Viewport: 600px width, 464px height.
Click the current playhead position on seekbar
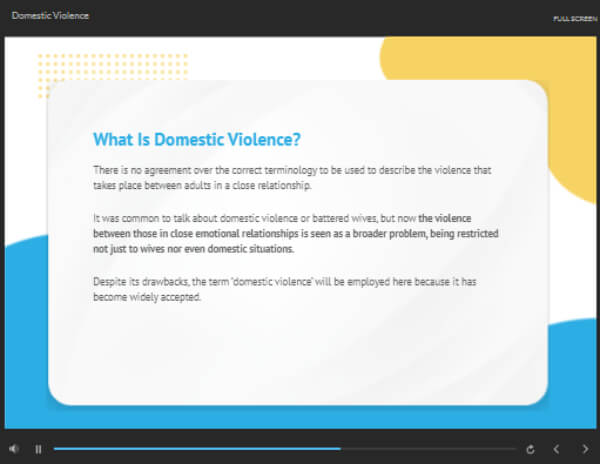pos(340,449)
